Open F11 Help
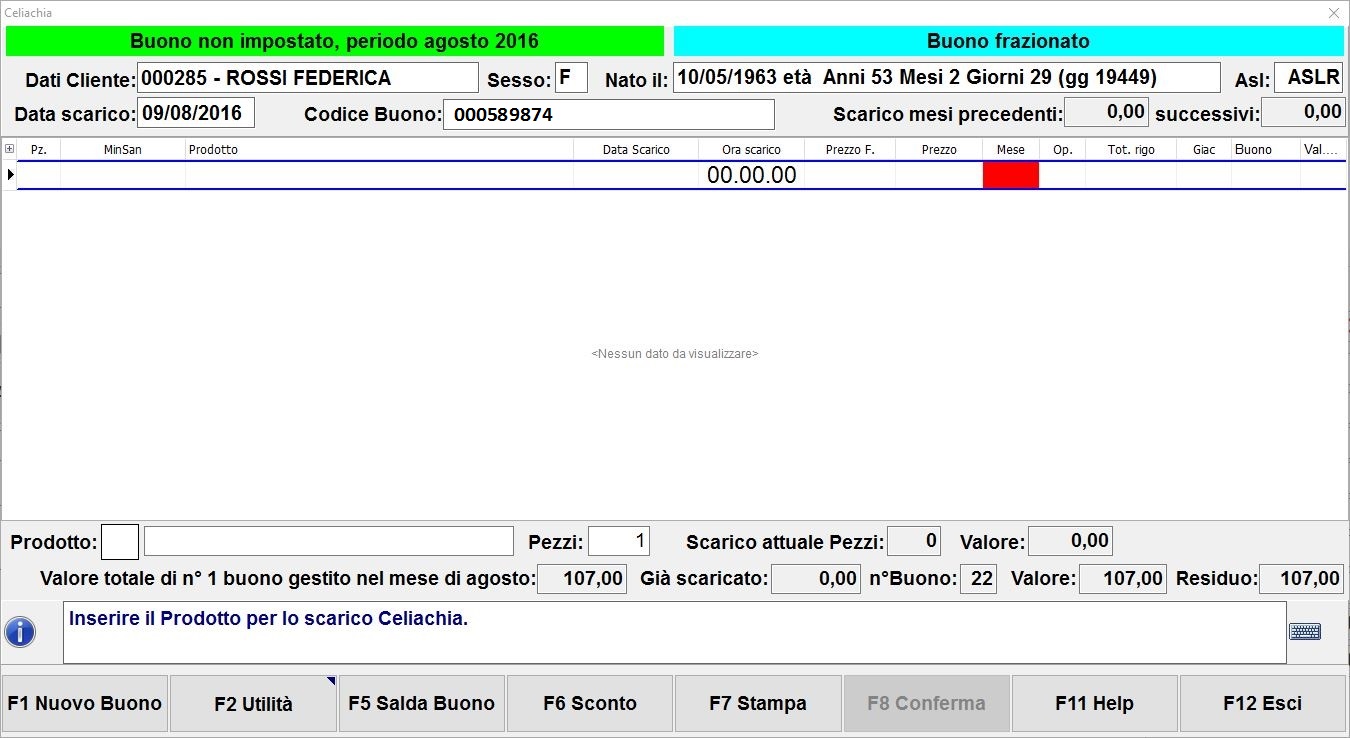 (1094, 703)
